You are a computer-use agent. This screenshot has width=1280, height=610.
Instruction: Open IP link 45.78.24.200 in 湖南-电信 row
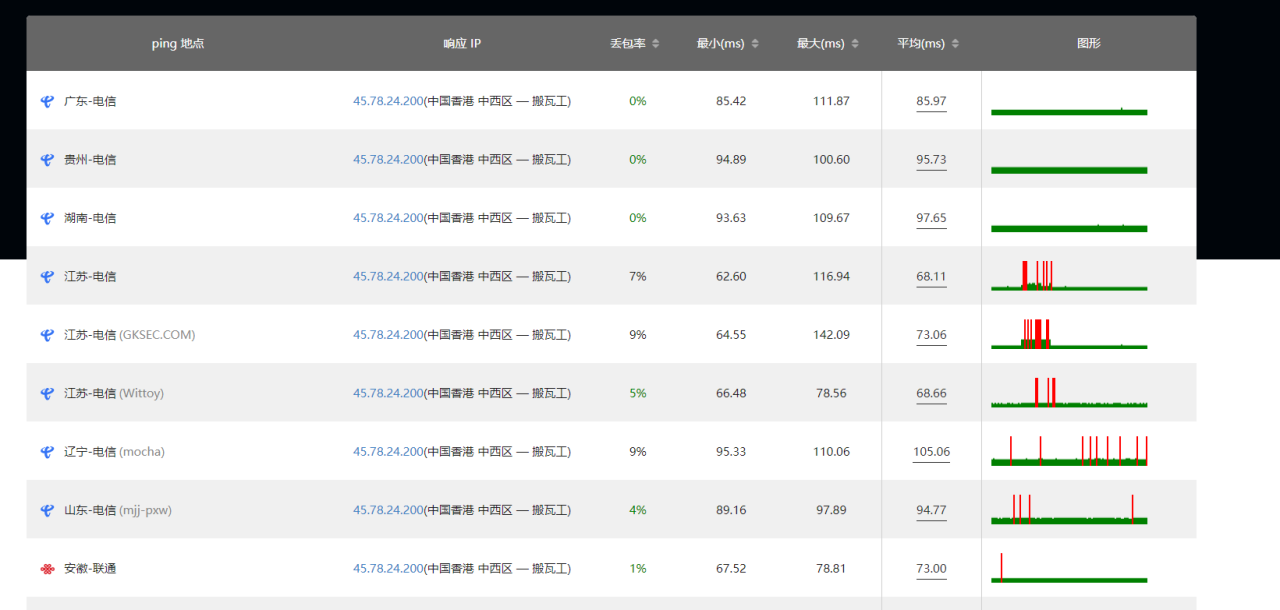(388, 218)
